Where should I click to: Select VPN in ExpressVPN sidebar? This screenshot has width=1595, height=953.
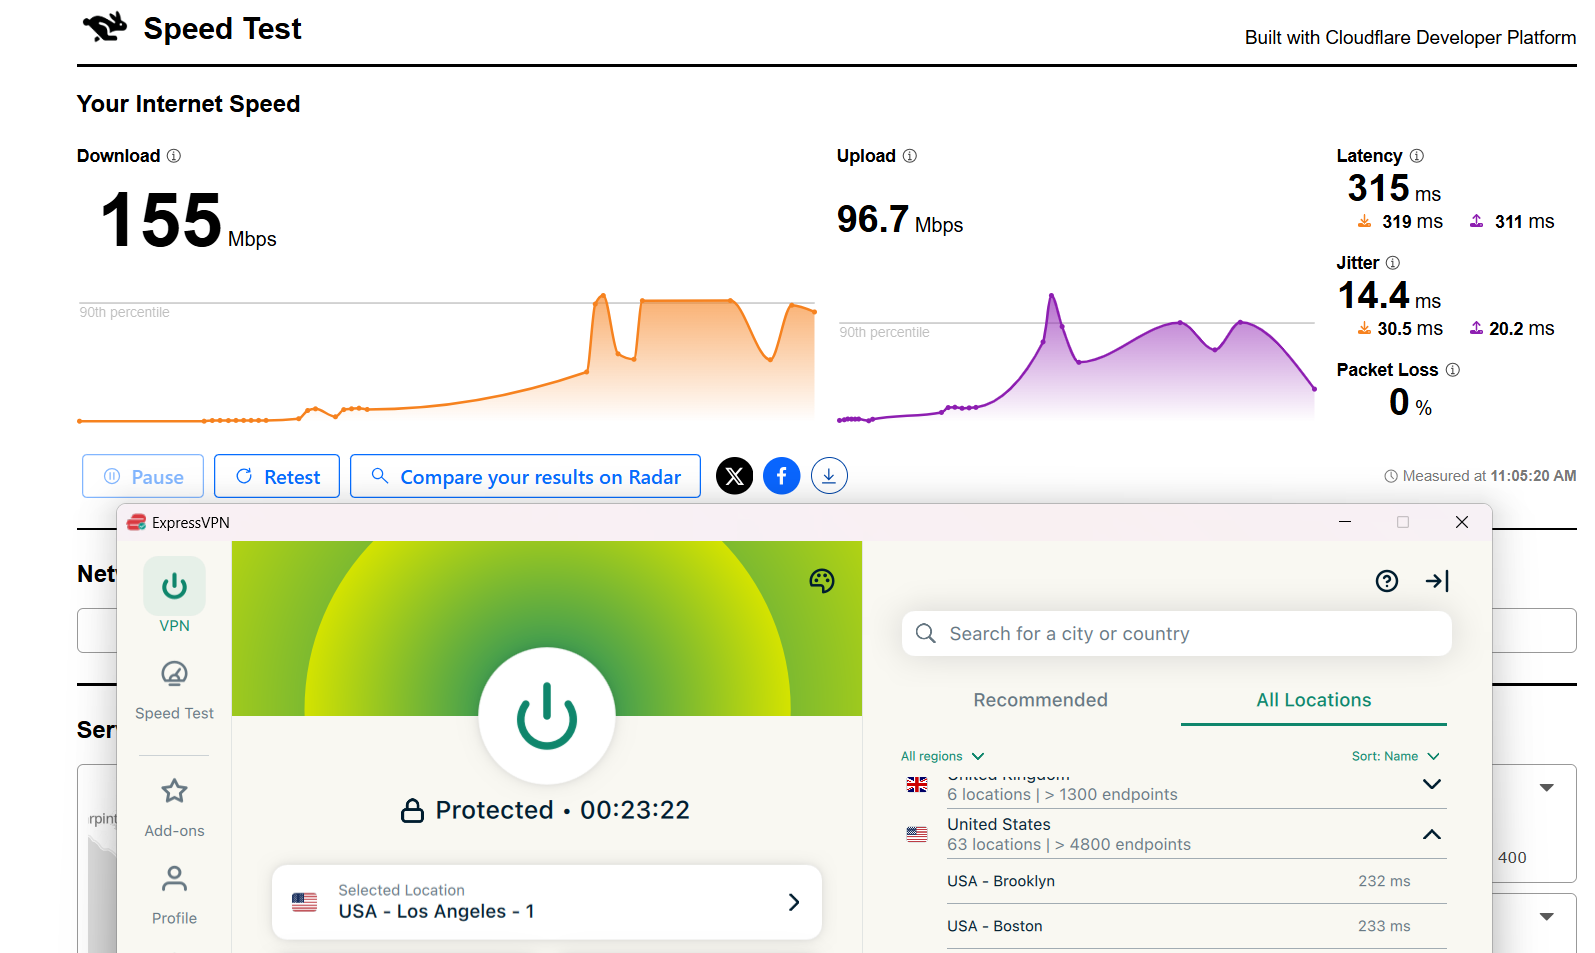(x=174, y=596)
